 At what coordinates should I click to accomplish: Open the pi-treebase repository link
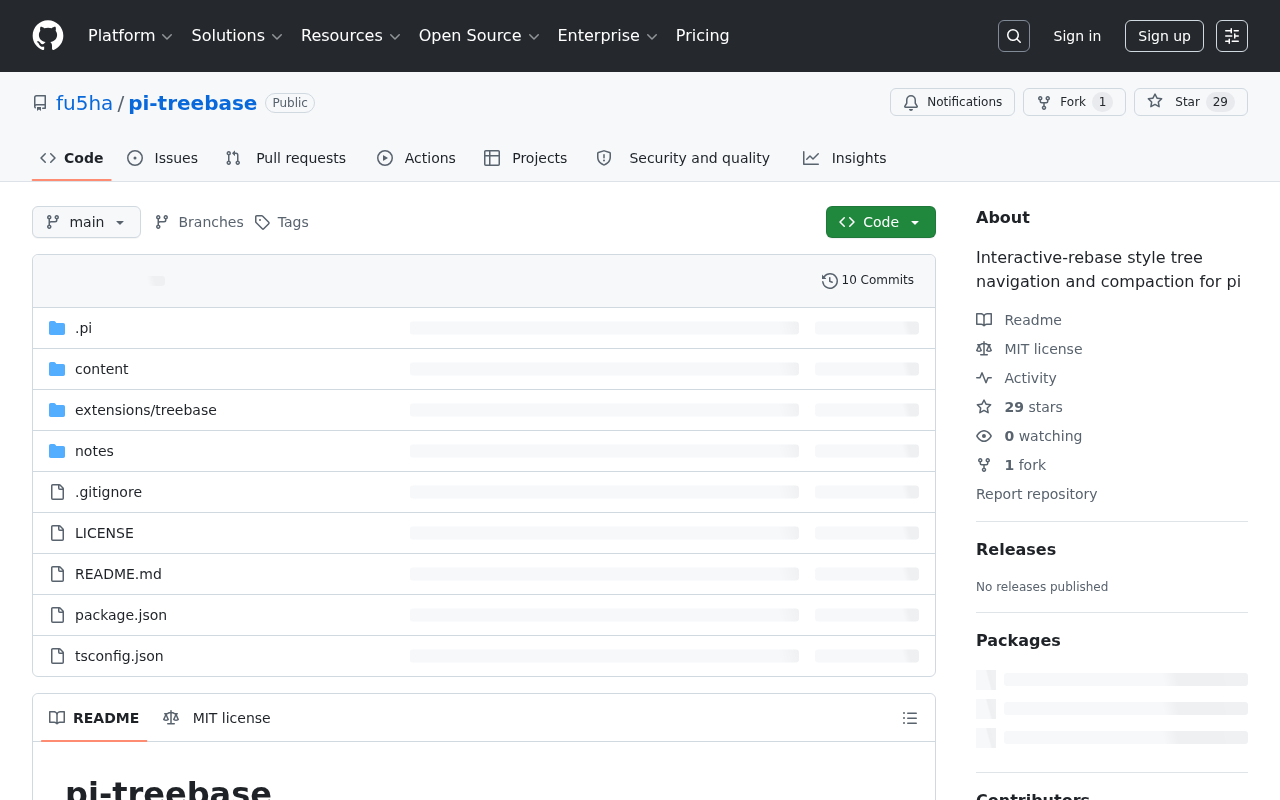[193, 103]
